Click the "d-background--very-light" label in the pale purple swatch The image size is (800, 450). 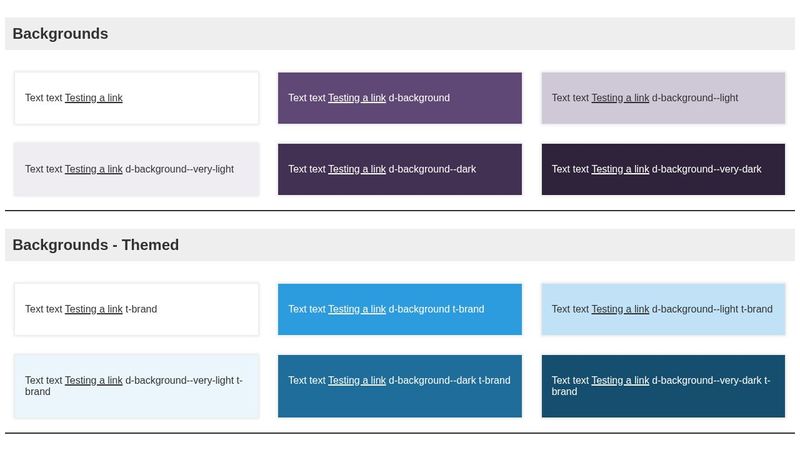180,169
